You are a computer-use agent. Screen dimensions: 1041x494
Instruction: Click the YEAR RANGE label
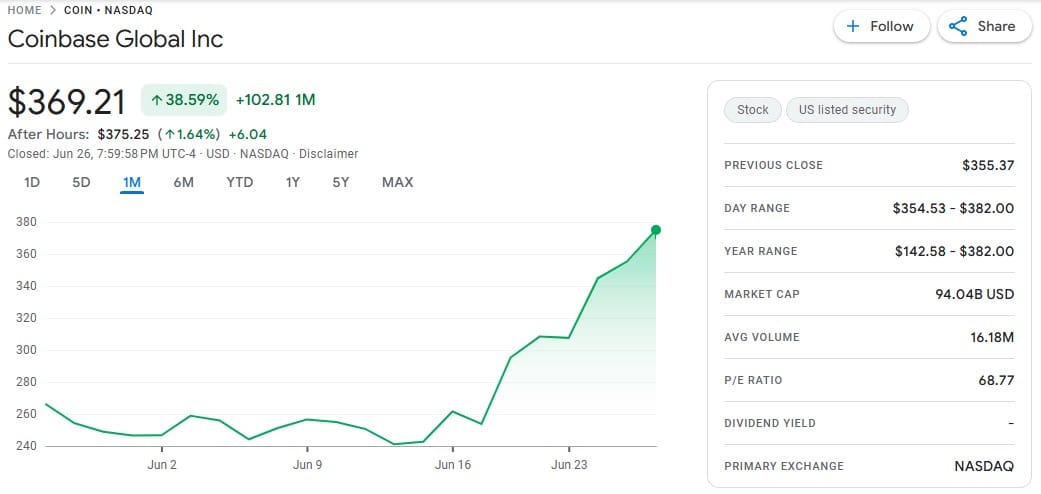[x=761, y=252]
